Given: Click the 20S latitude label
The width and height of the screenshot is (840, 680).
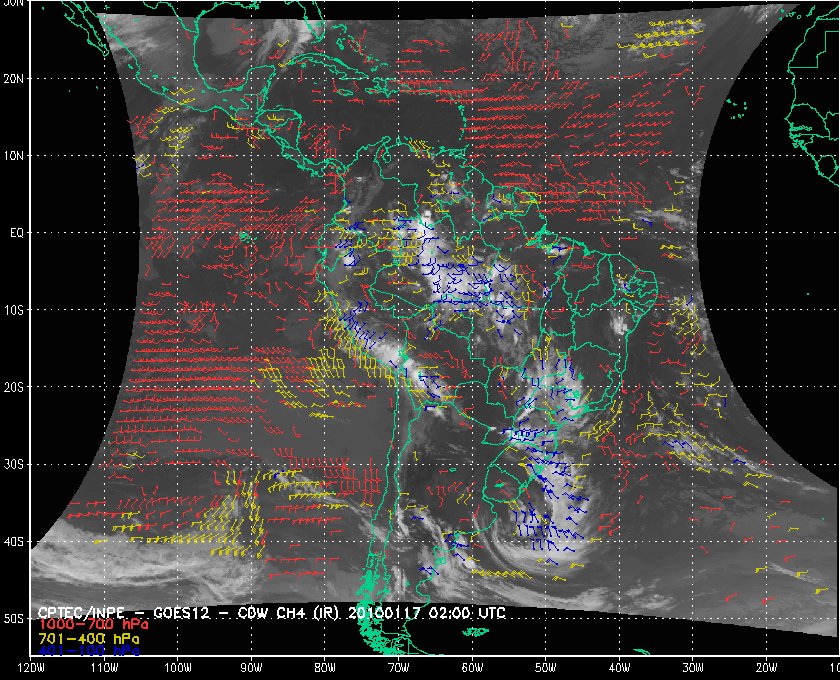Looking at the screenshot, I should click(14, 387).
